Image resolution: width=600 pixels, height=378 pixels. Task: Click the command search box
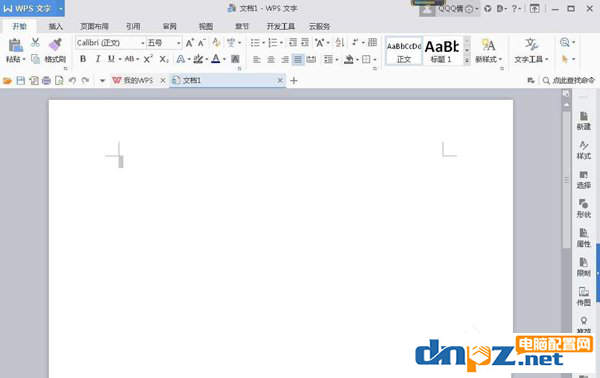(569, 81)
